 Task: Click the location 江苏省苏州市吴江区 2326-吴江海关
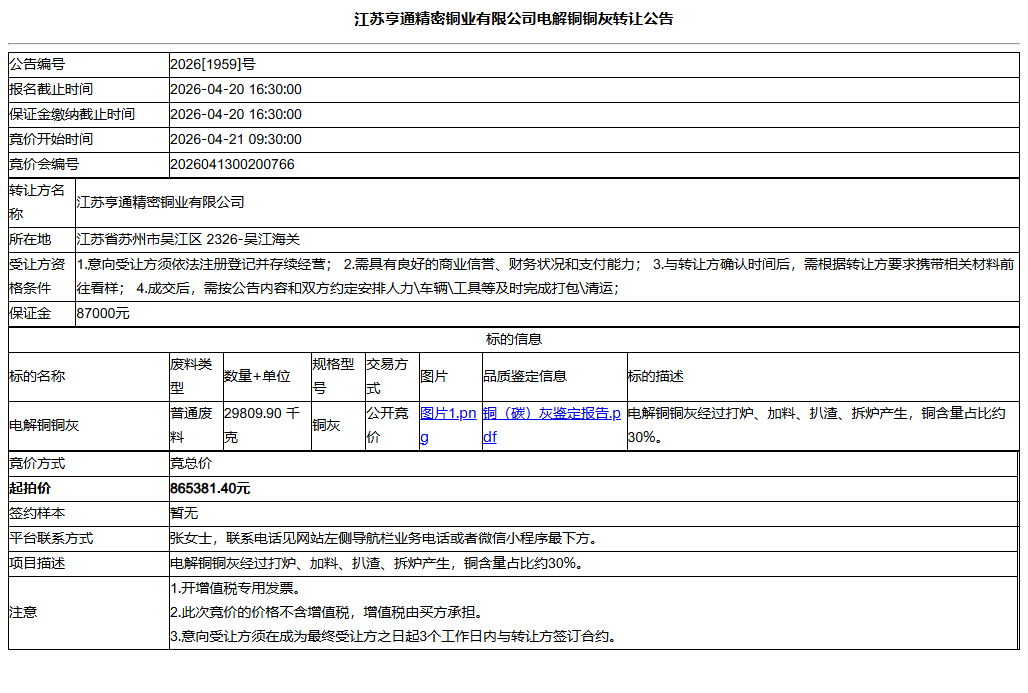[188, 239]
